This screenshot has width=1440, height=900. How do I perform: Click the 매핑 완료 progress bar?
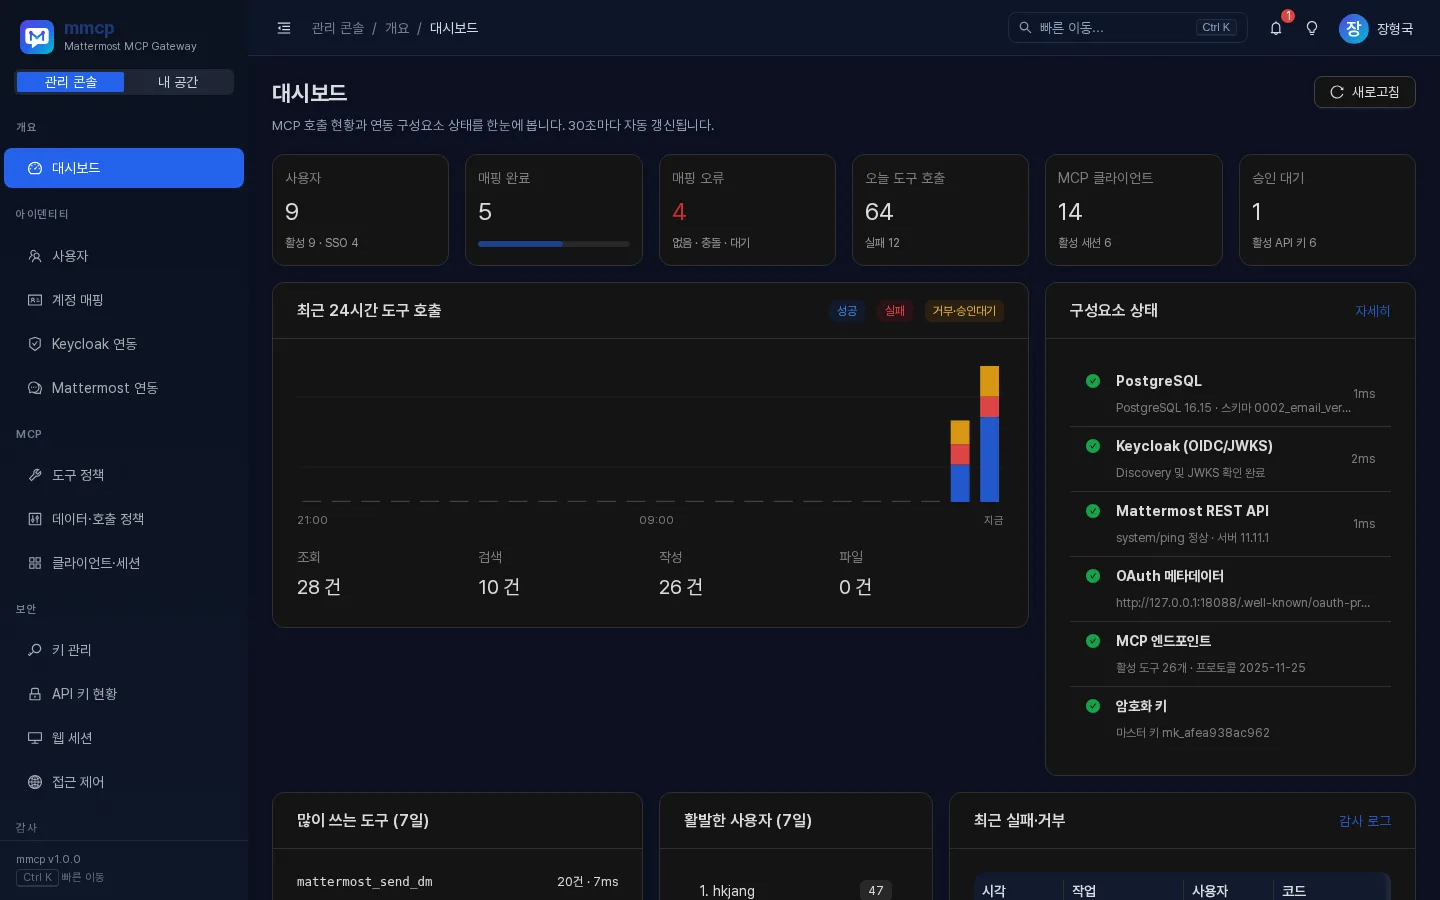(554, 244)
